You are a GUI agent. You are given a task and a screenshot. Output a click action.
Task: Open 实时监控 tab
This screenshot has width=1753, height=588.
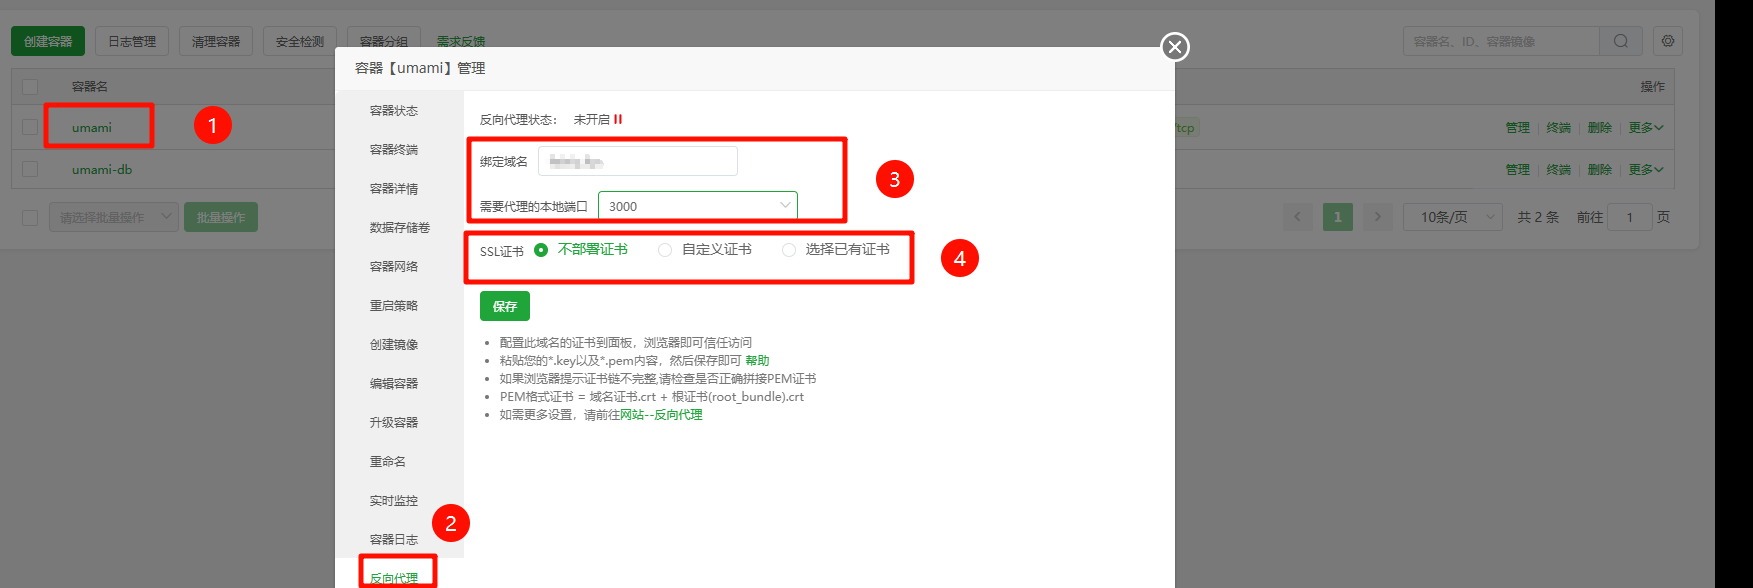394,501
